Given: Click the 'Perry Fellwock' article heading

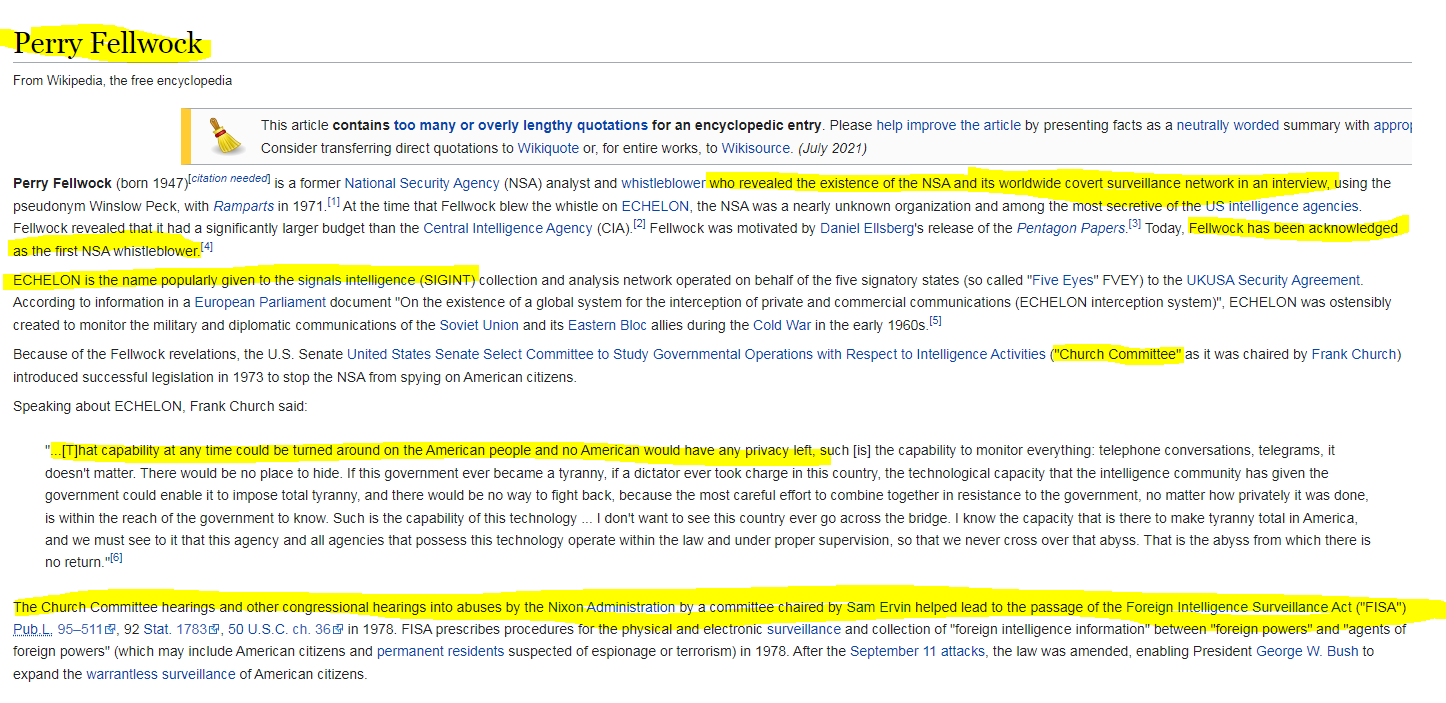Looking at the screenshot, I should [x=108, y=44].
